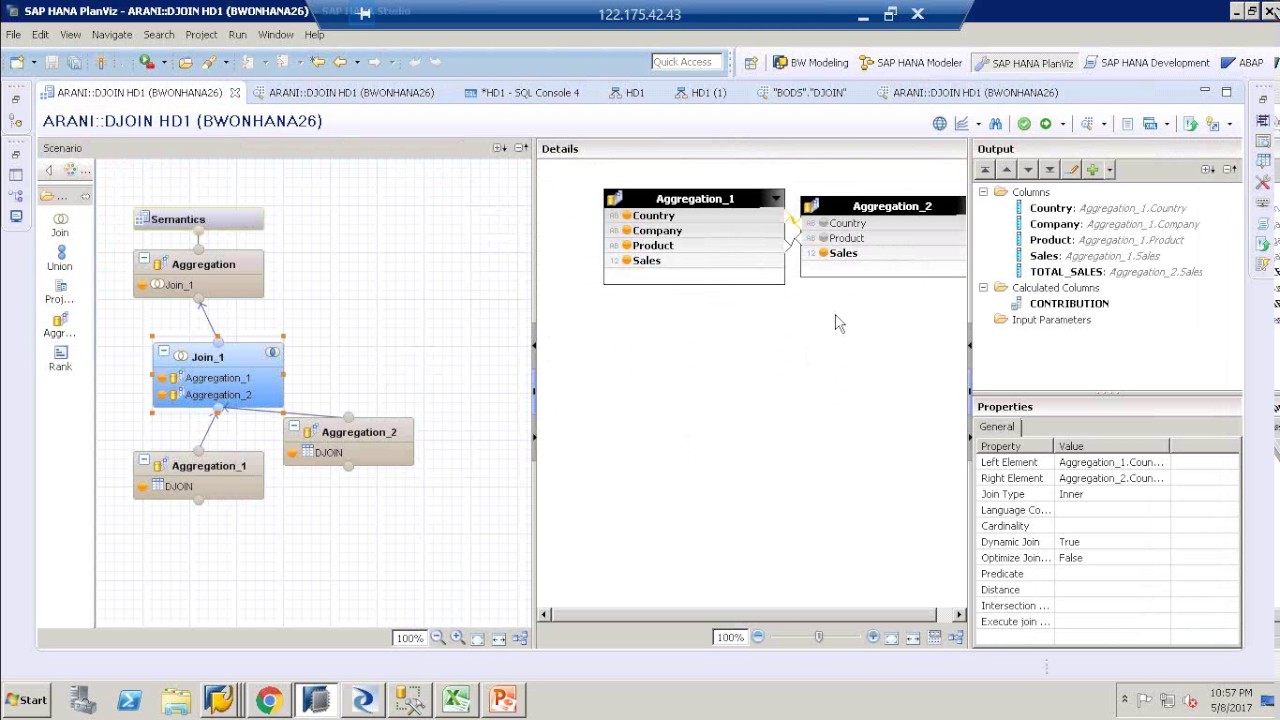The width and height of the screenshot is (1280, 720).
Task: Open the New wizard dropdown arrow
Action: (x=33, y=62)
